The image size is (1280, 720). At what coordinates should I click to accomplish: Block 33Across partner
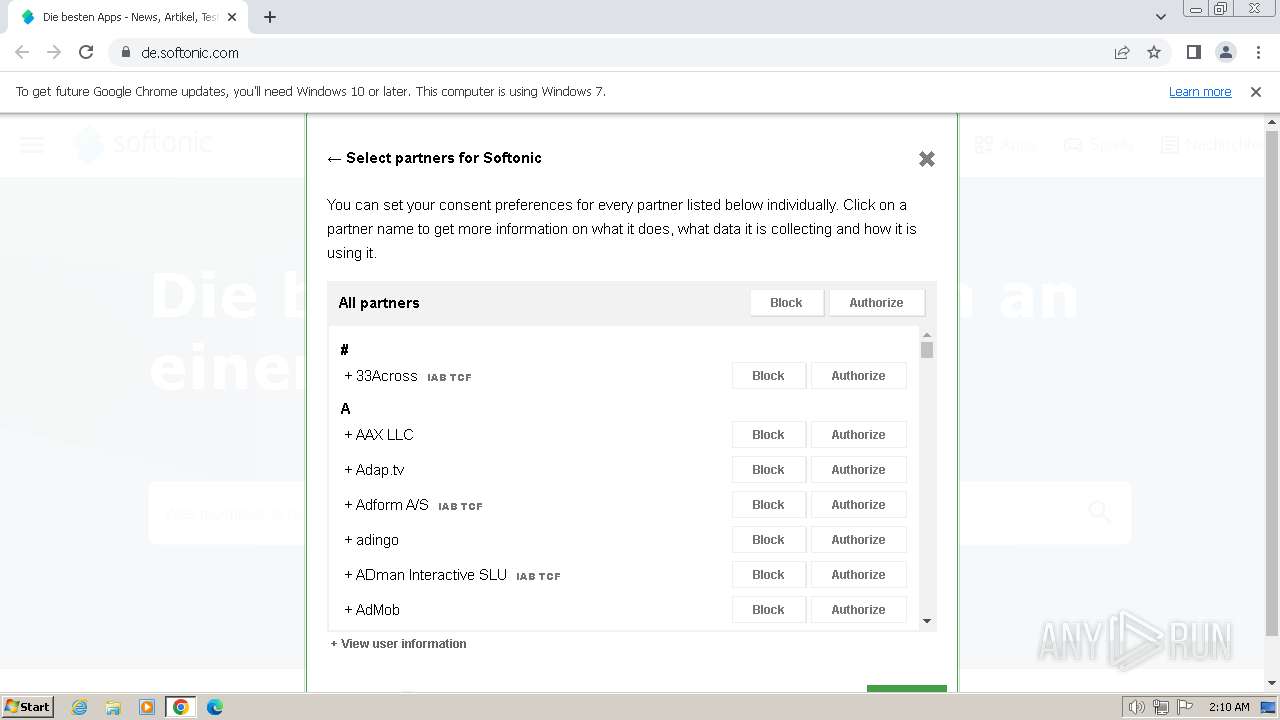(x=768, y=376)
